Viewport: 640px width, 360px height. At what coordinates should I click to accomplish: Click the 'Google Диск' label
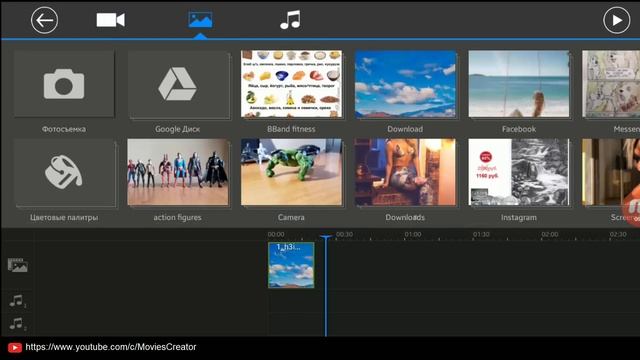coord(178,129)
